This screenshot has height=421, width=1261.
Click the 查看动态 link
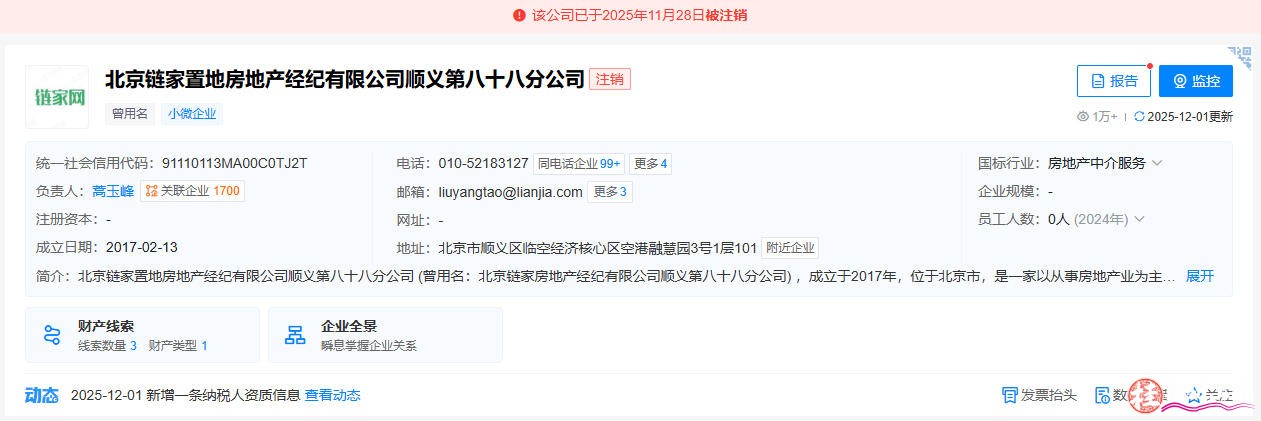coord(332,395)
